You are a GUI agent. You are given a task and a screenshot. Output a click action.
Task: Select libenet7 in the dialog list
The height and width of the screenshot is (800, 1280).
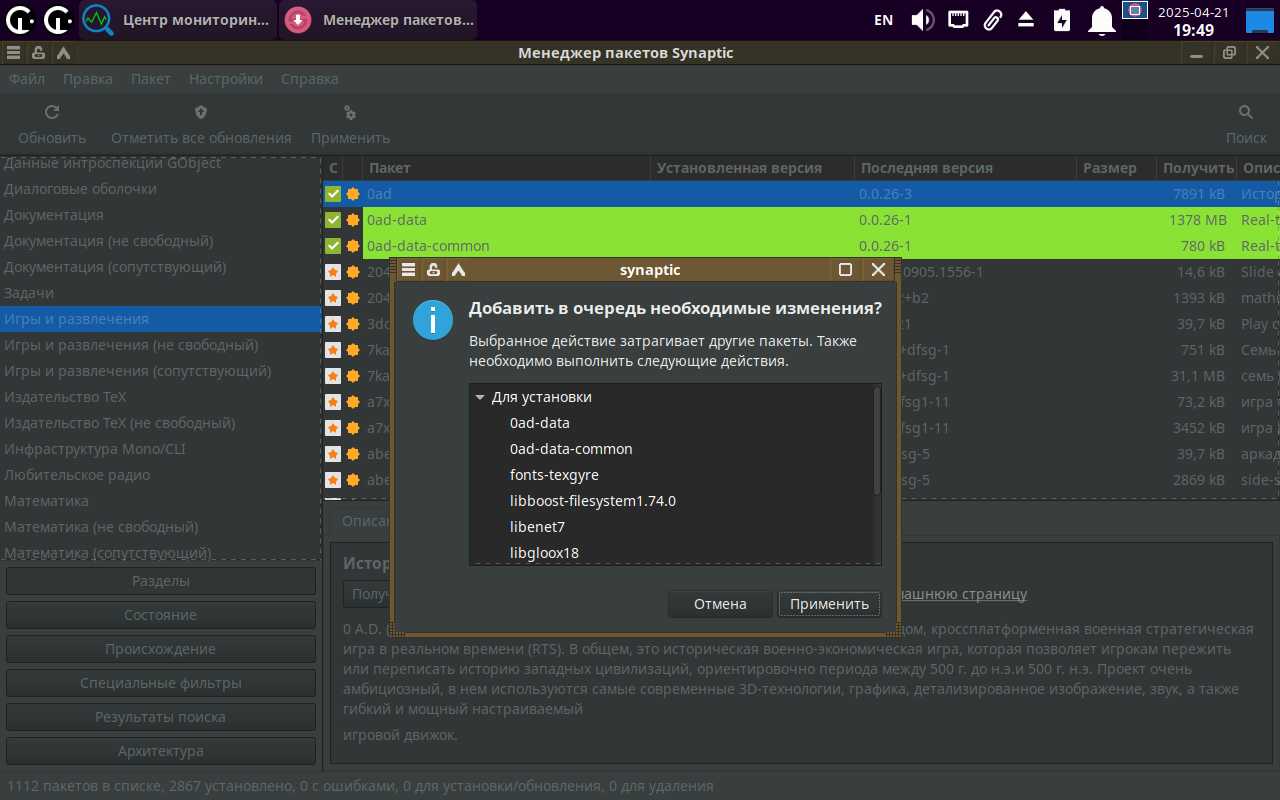pos(537,527)
